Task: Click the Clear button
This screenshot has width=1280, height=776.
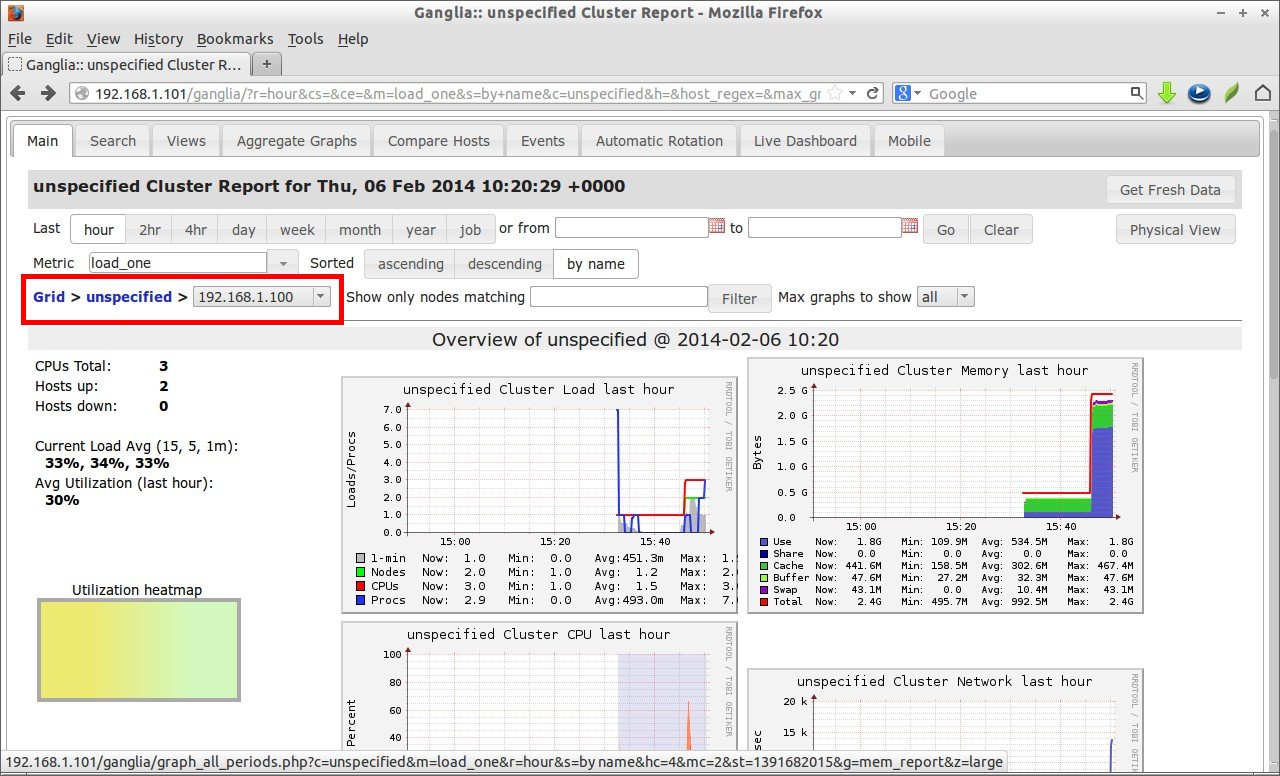Action: pyautogui.click(x=1001, y=229)
